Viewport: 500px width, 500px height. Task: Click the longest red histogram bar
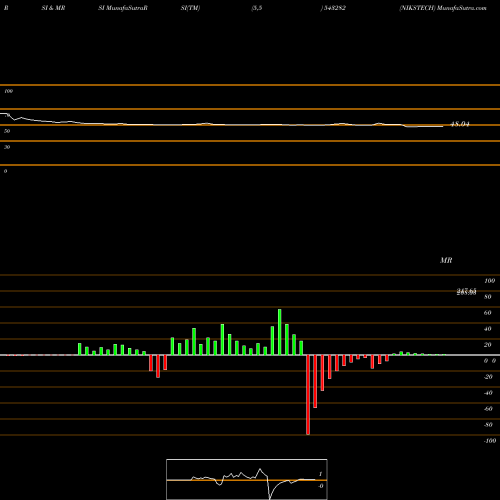click(x=308, y=395)
